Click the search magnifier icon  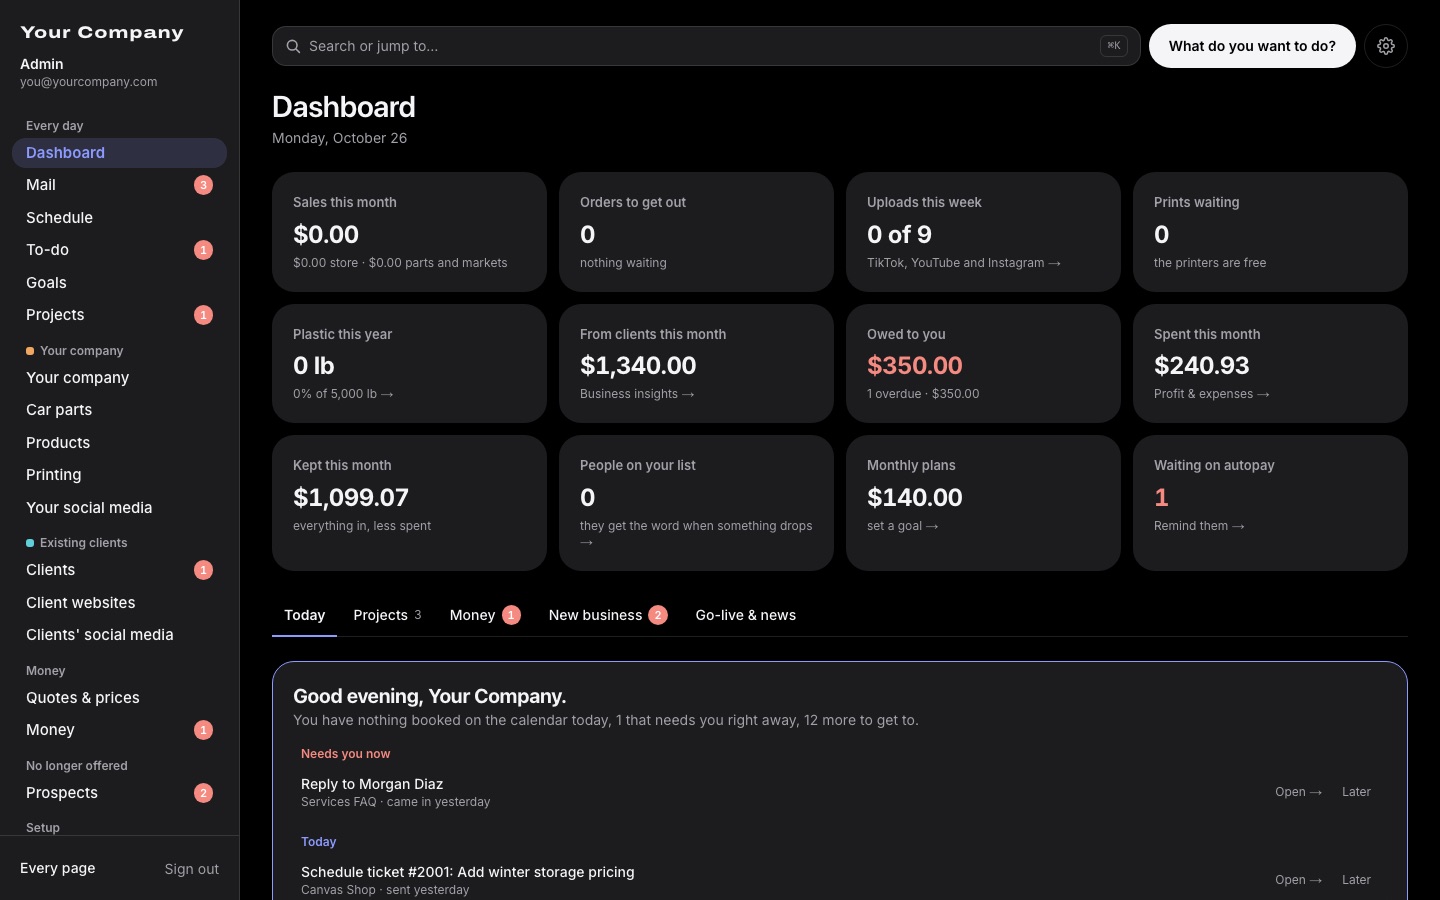pos(293,46)
